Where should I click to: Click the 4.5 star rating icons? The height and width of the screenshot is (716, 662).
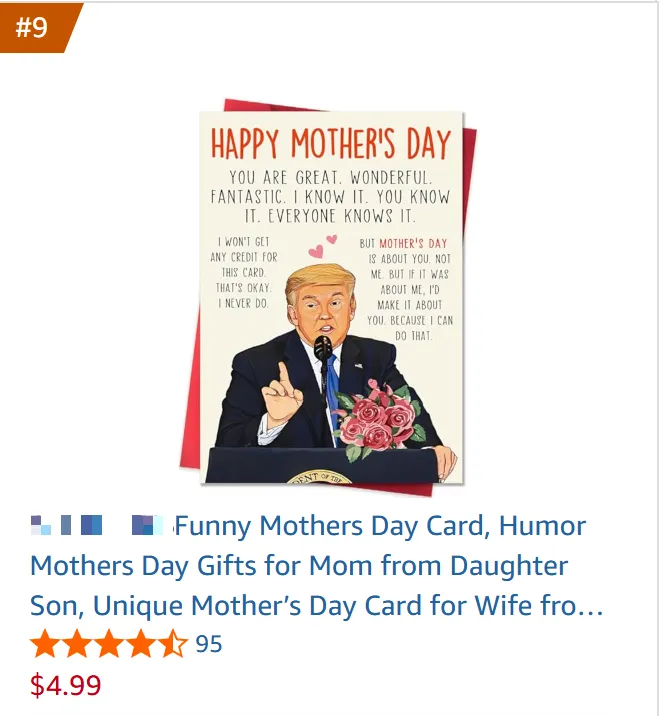[109, 643]
